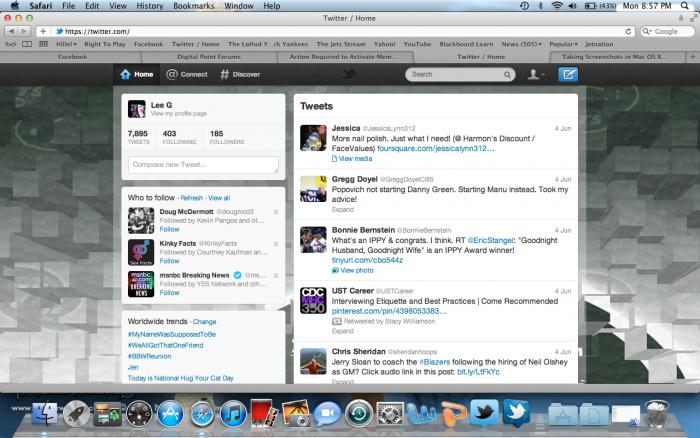Follow msnbc Breaking News
Screen dimensions: 700x438
click(169, 292)
